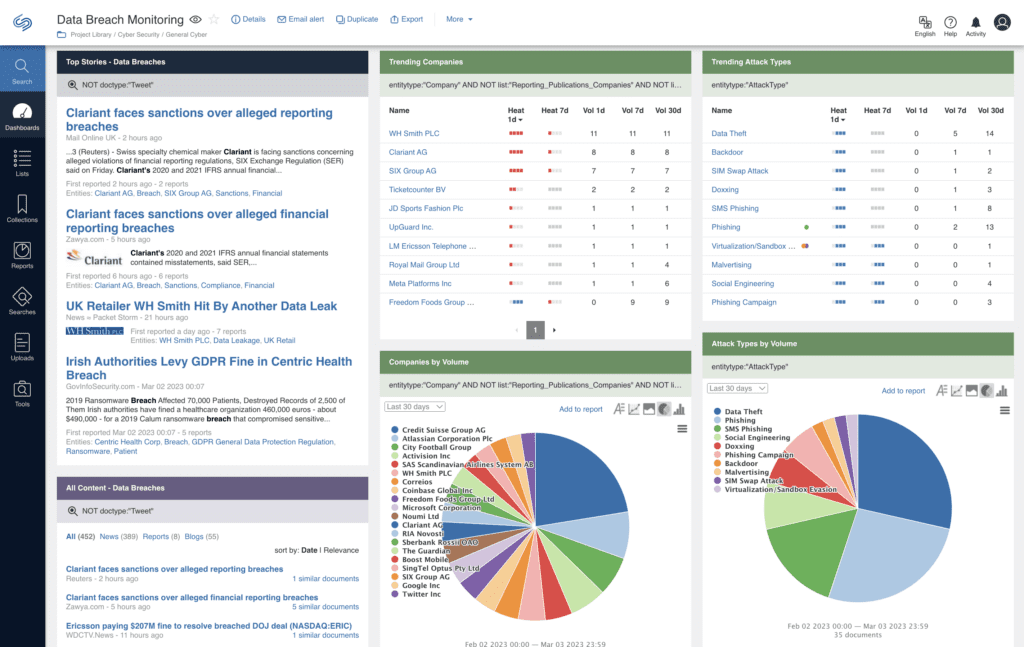Select page 1 in Trending Companies pagination
The height and width of the screenshot is (647, 1024).
536,330
